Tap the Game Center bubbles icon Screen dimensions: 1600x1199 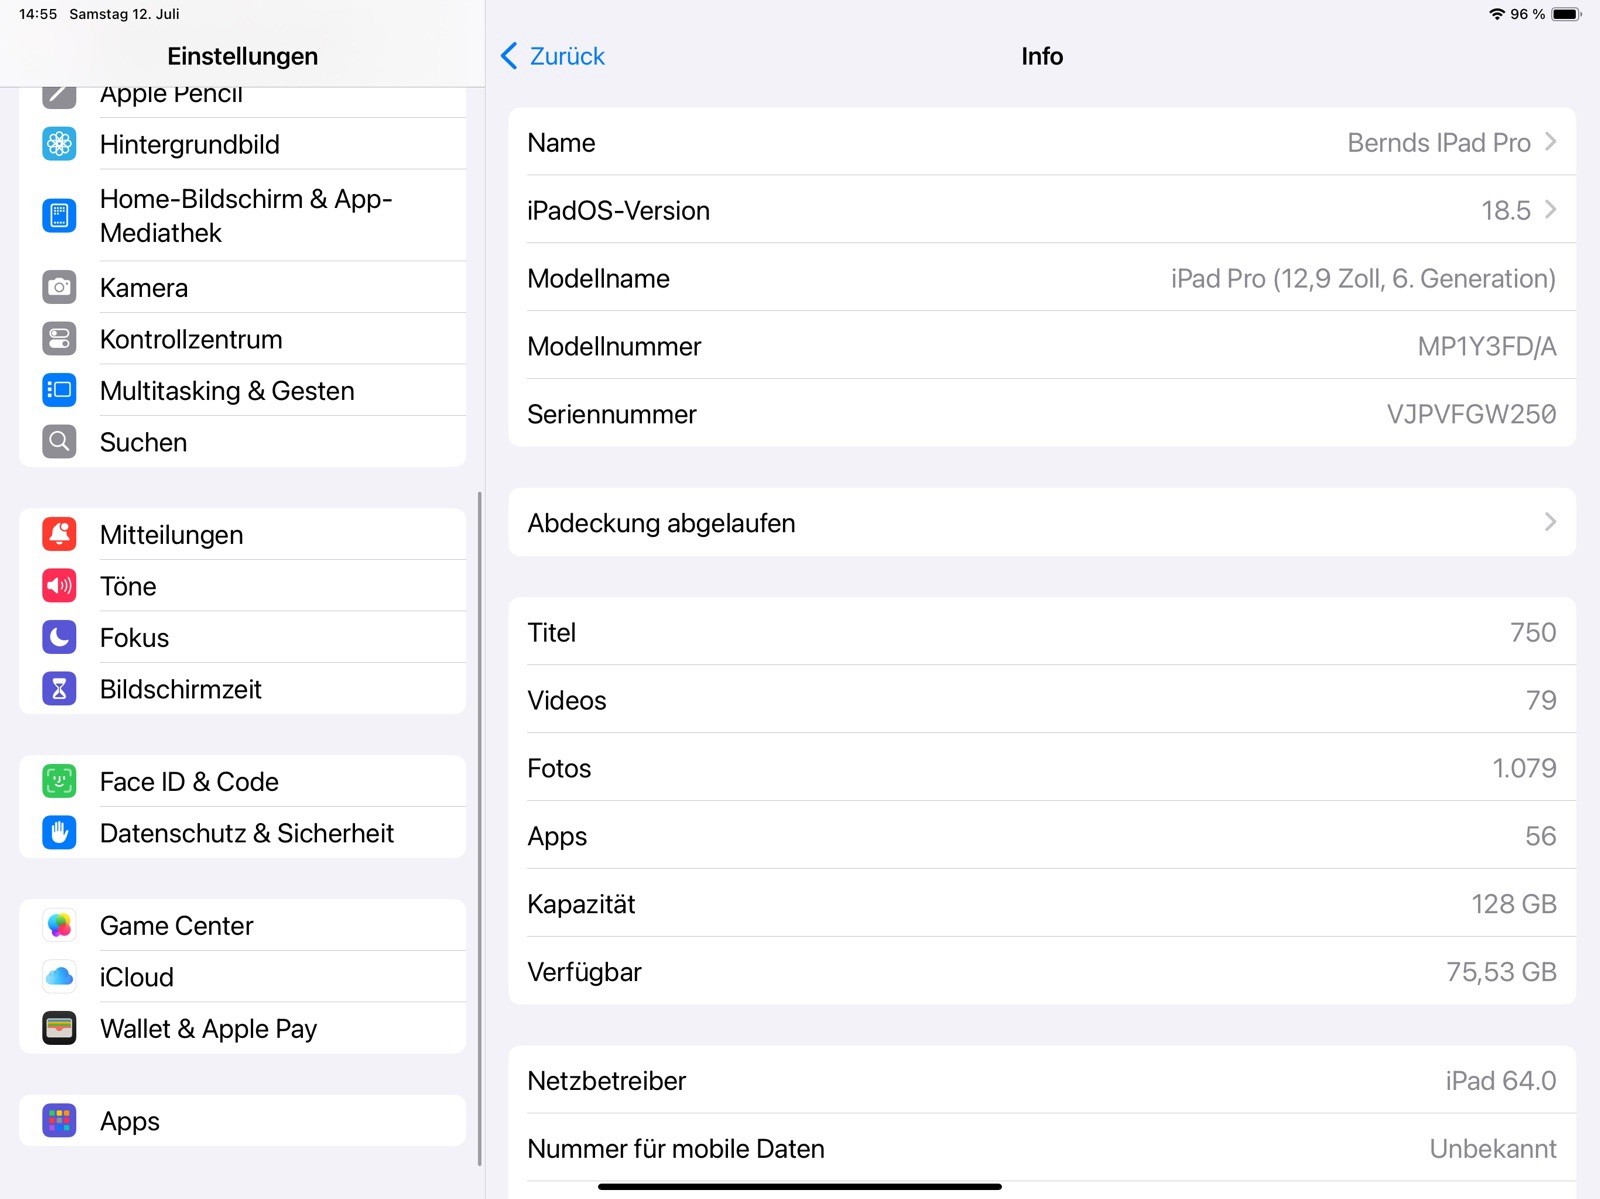tap(59, 925)
